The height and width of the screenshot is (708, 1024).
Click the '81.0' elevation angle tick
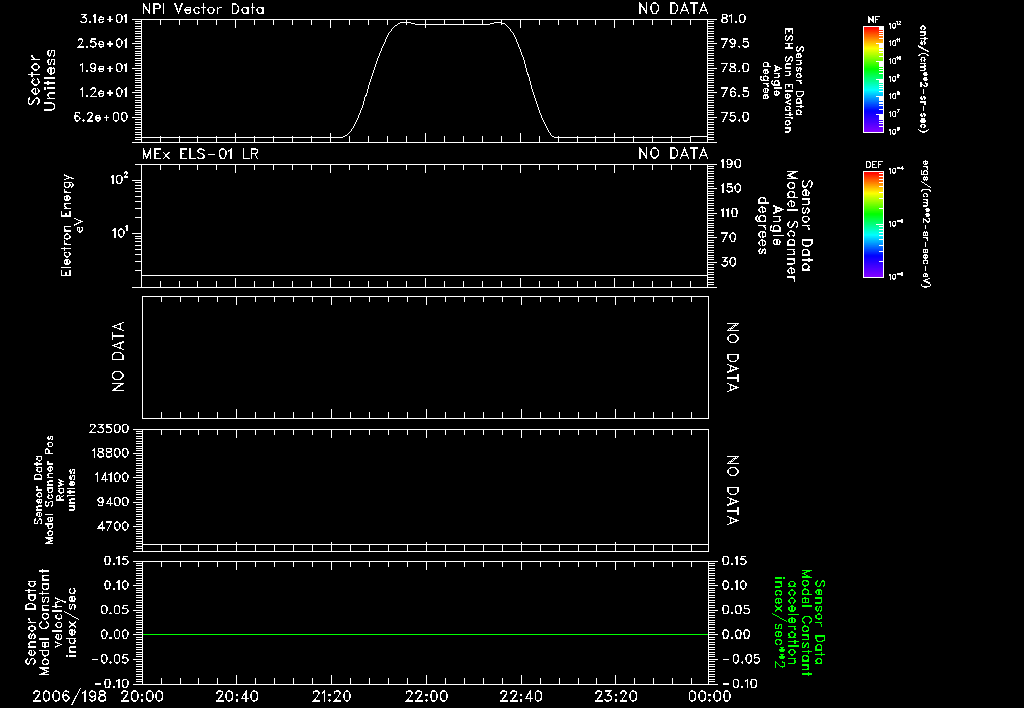(x=733, y=19)
